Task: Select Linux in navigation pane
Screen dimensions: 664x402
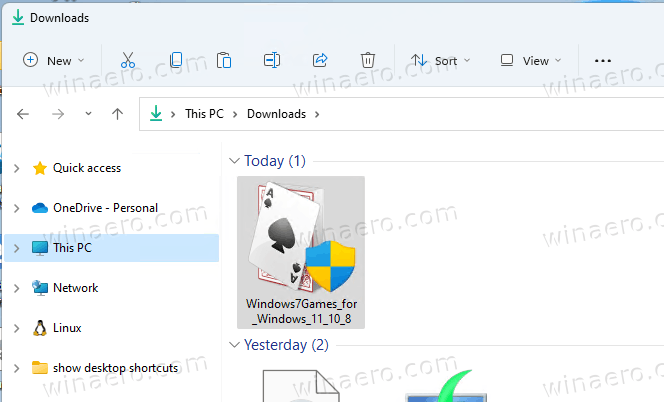Action: (x=67, y=328)
